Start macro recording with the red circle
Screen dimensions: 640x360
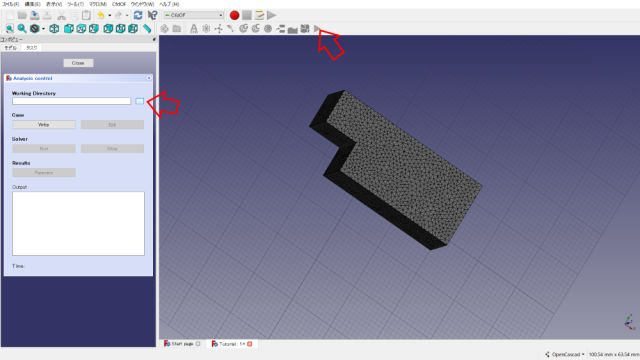point(234,16)
